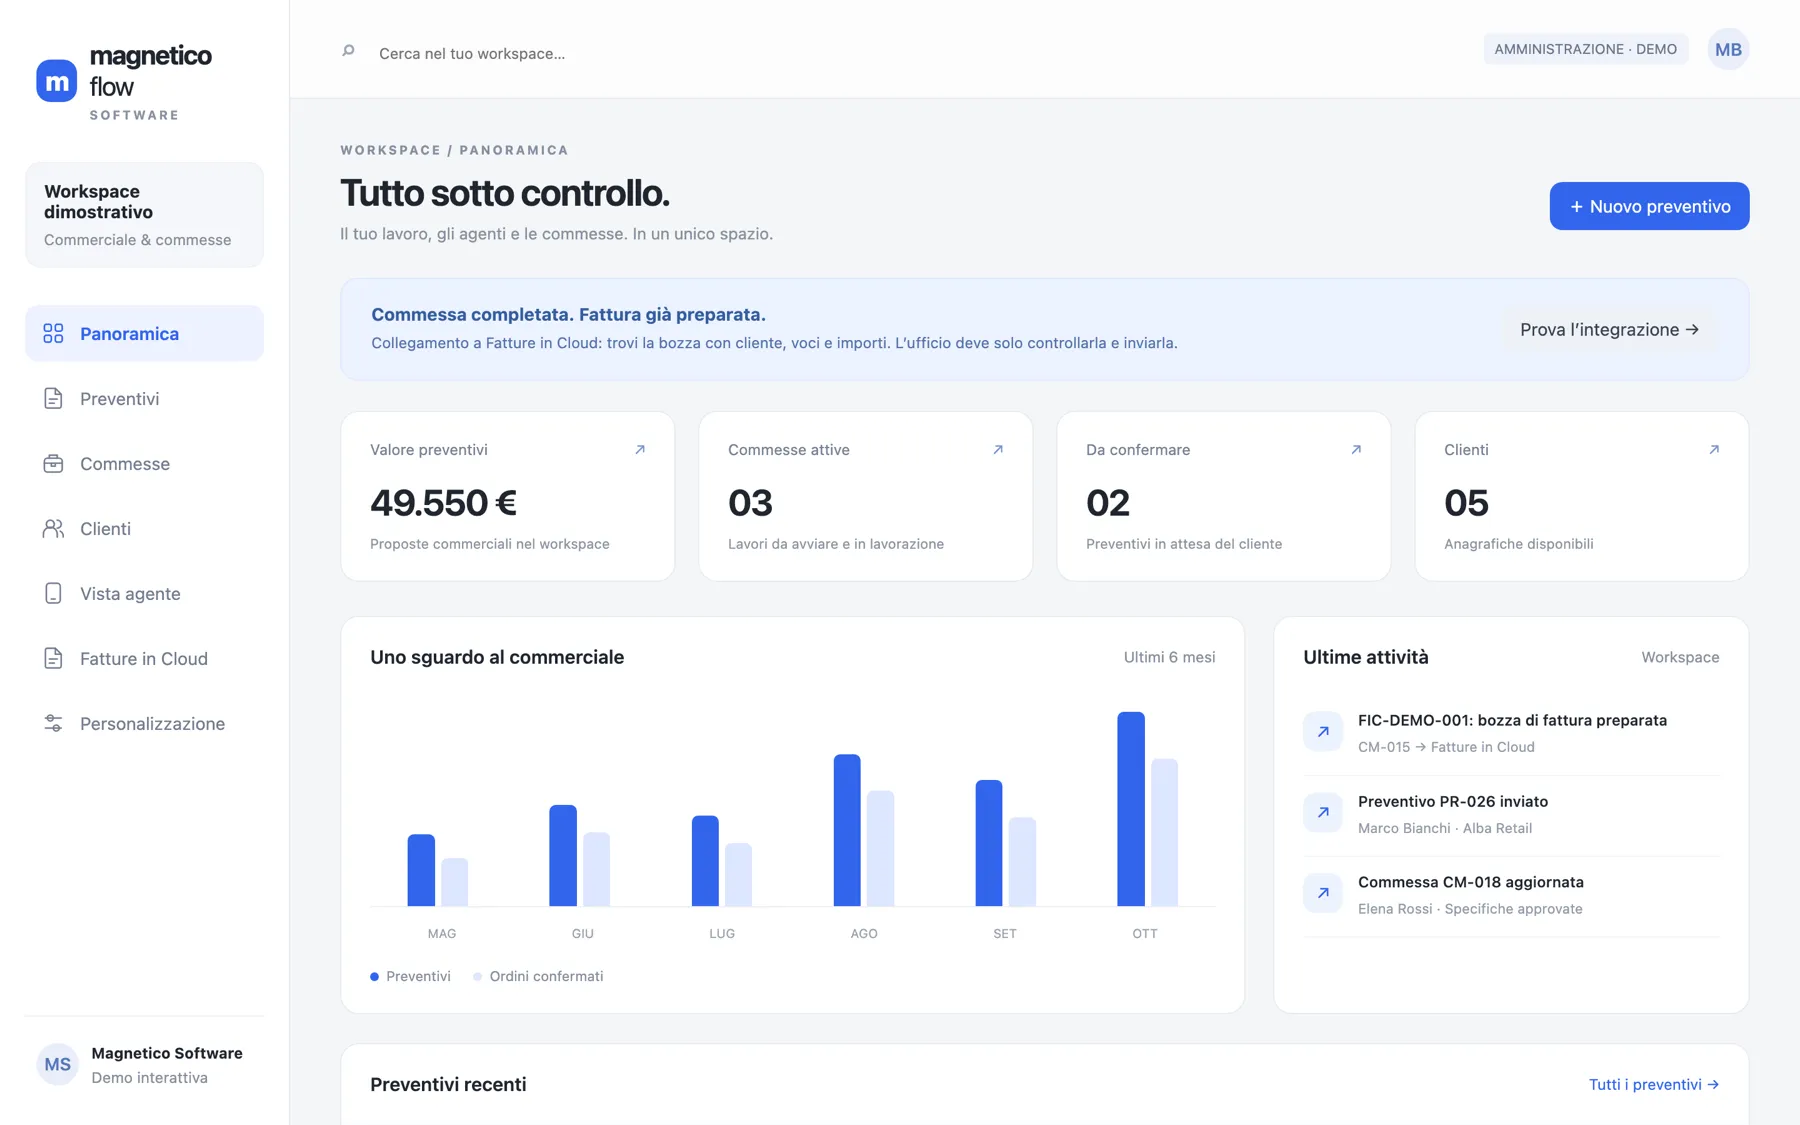Click the magnetico flow logo icon

click(x=56, y=81)
